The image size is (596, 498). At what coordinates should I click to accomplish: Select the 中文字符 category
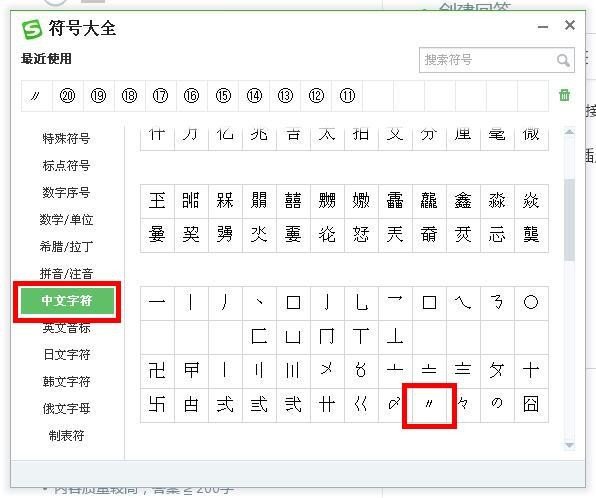[x=67, y=301]
